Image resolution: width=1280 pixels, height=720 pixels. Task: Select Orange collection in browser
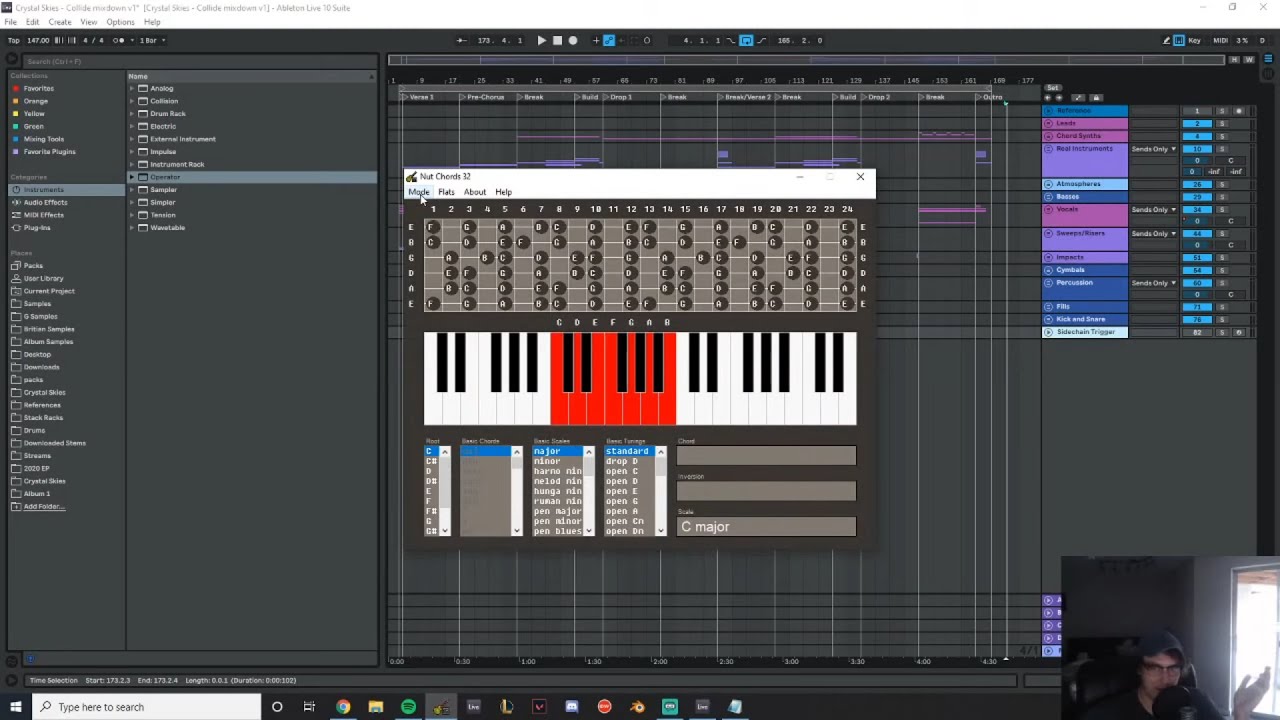(35, 101)
